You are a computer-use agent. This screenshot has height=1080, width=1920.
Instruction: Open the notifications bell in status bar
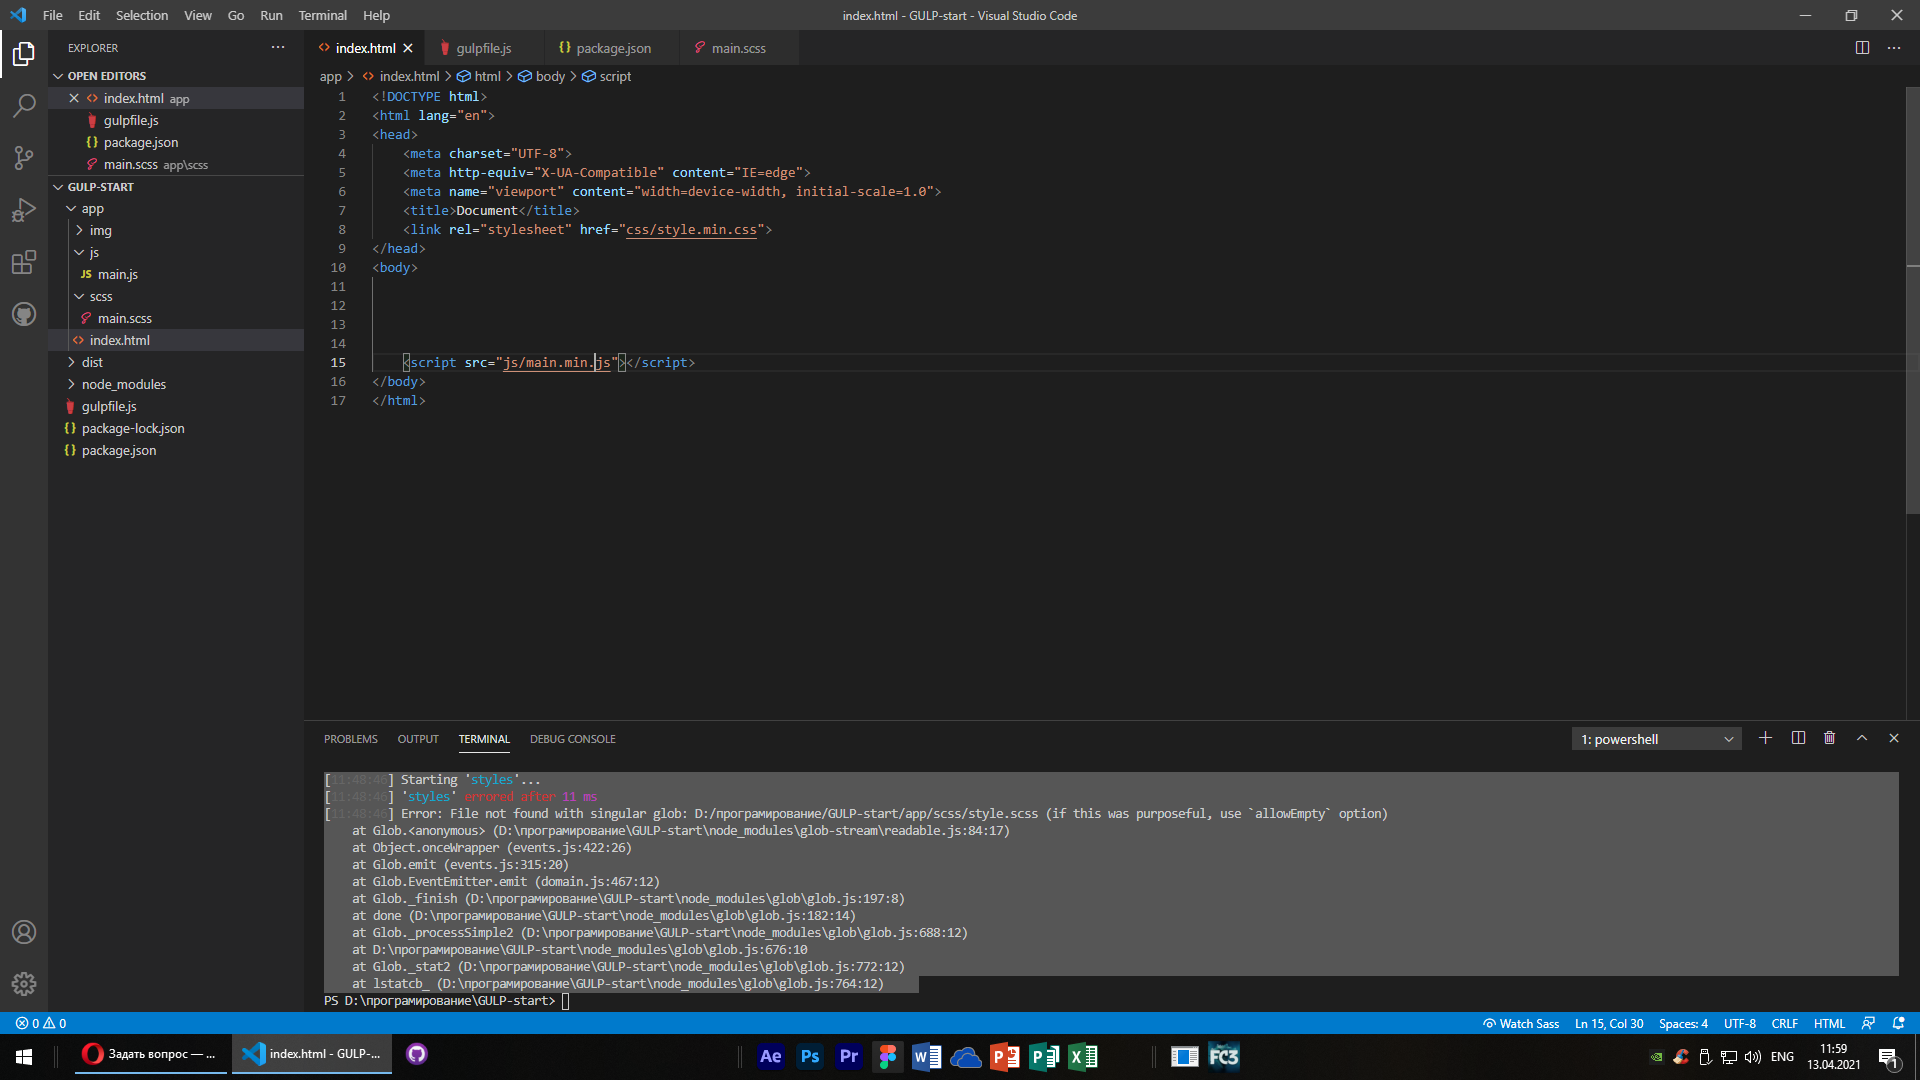[1898, 1023]
